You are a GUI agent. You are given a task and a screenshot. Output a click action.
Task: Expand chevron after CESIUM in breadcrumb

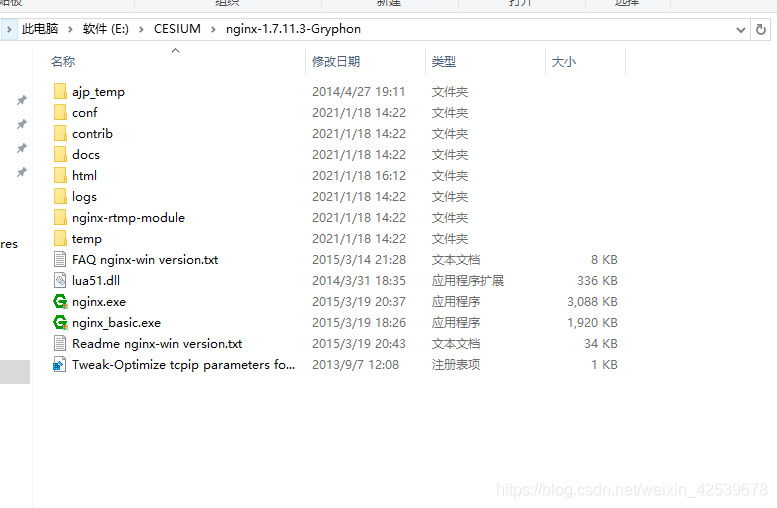pyautogui.click(x=213, y=29)
